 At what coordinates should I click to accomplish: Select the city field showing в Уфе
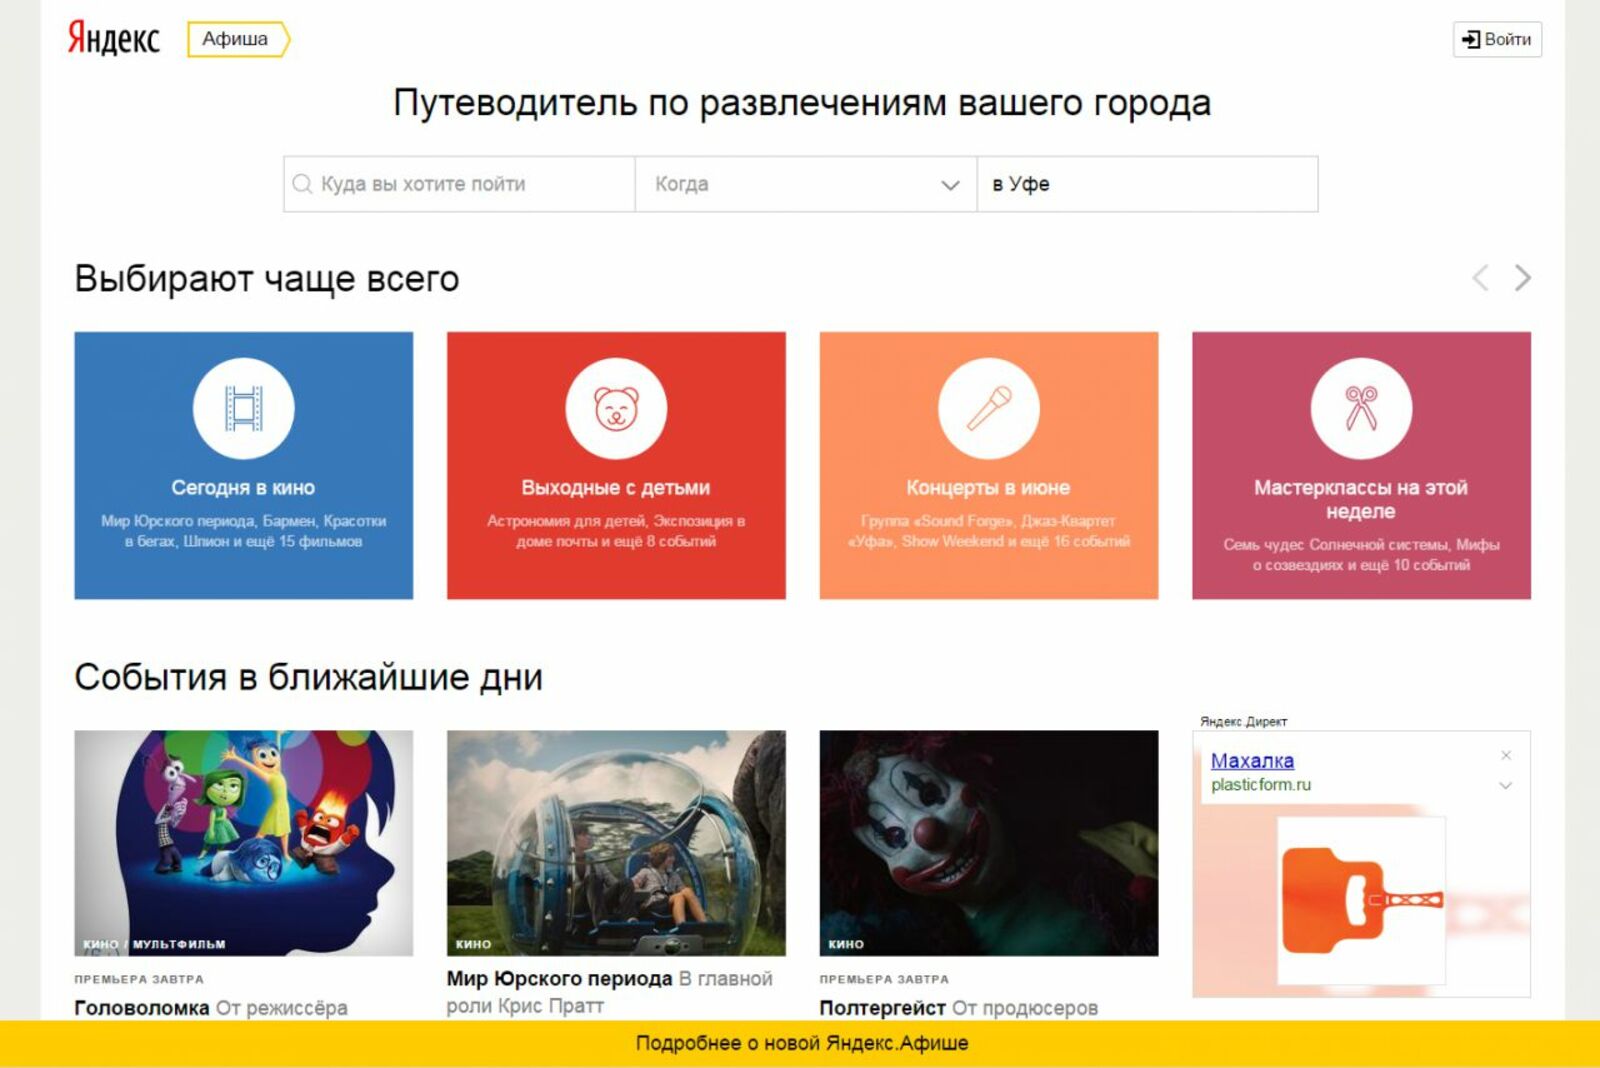coord(1147,184)
